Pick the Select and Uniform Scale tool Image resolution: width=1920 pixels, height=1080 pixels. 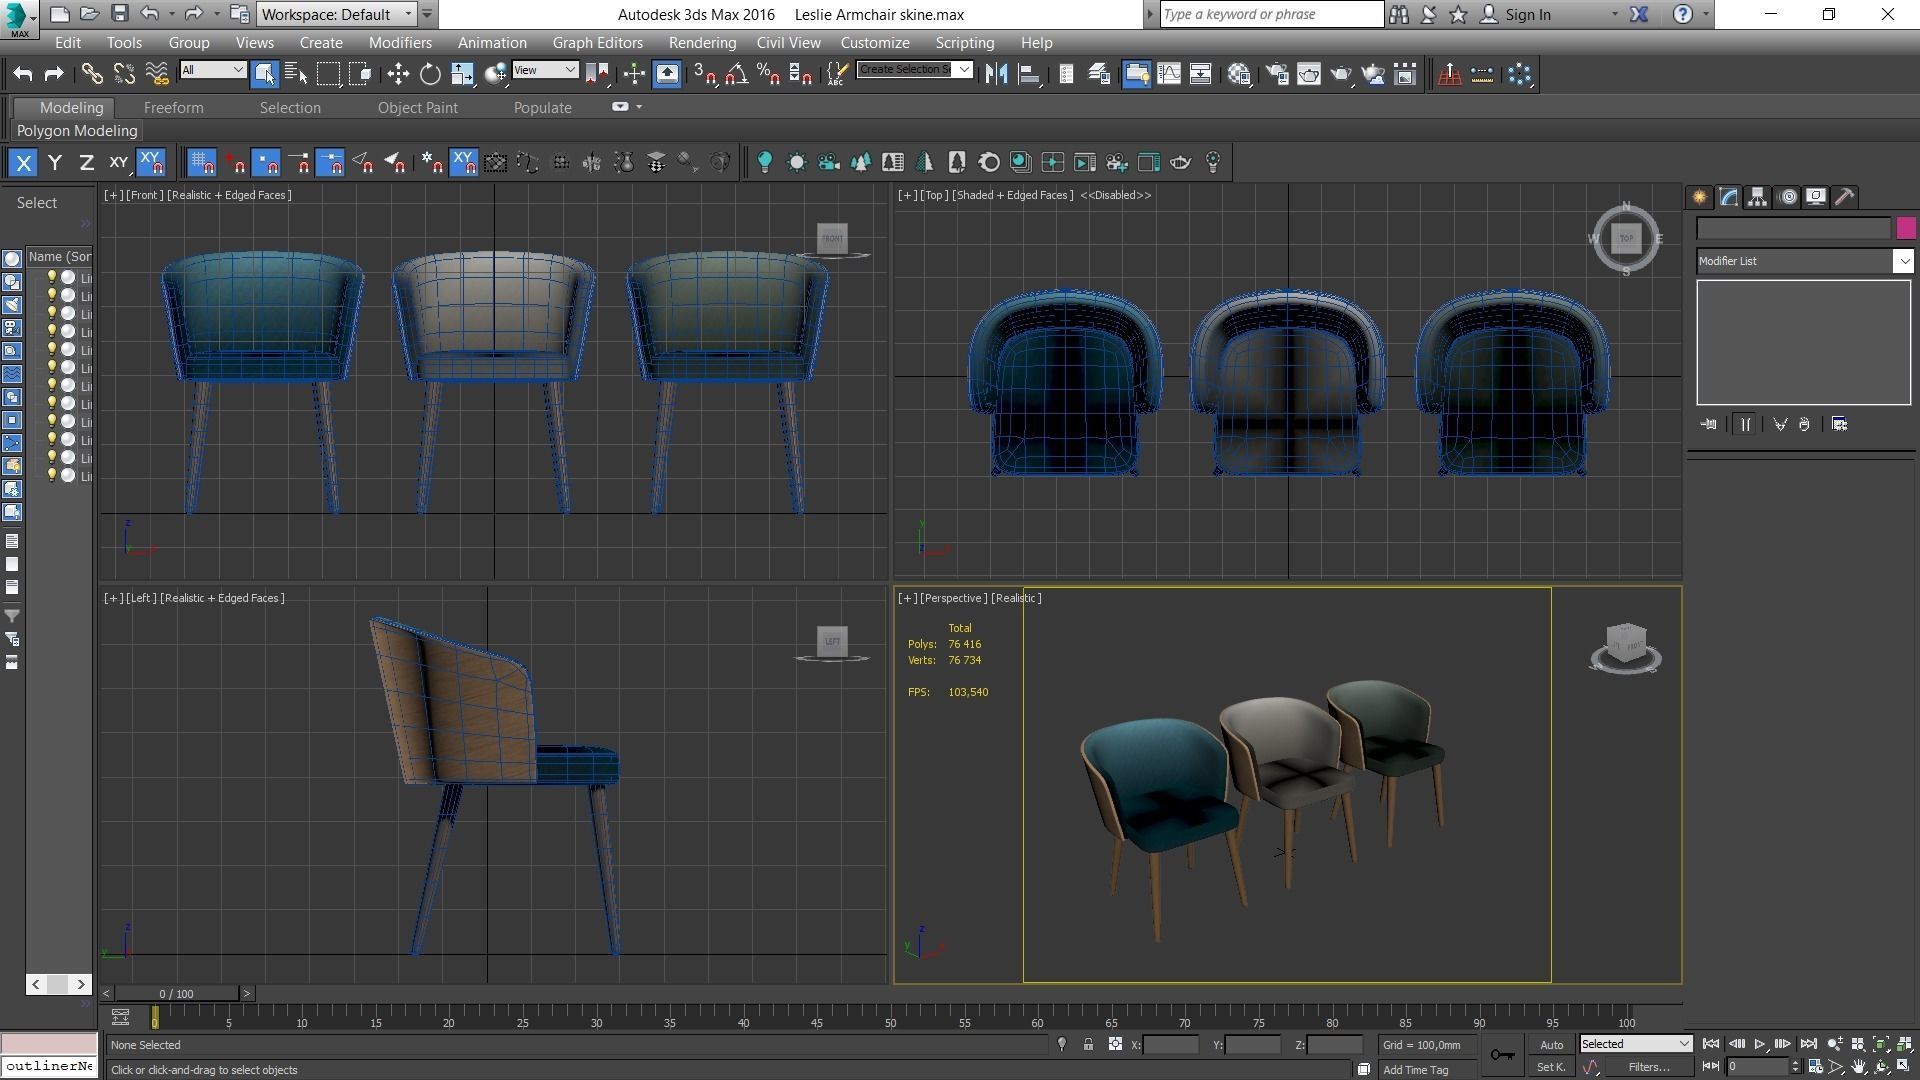(462, 74)
